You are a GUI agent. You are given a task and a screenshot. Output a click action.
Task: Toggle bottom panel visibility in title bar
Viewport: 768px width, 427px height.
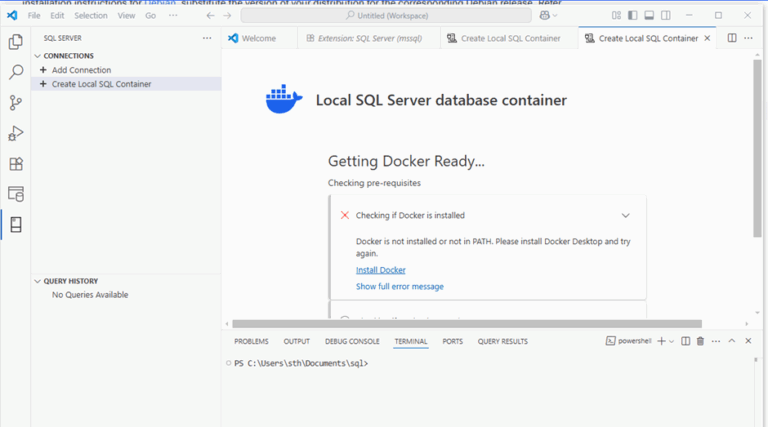[648, 15]
